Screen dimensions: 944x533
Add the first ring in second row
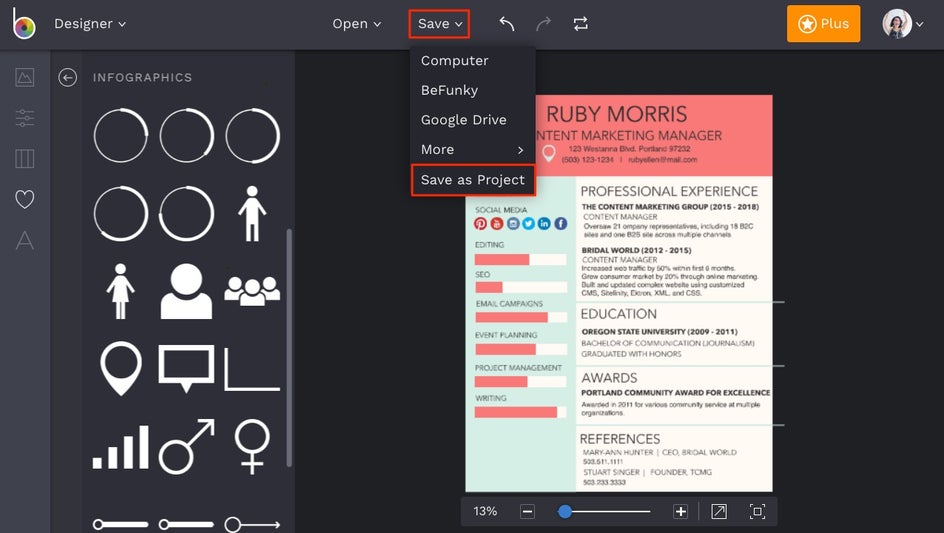(120, 214)
